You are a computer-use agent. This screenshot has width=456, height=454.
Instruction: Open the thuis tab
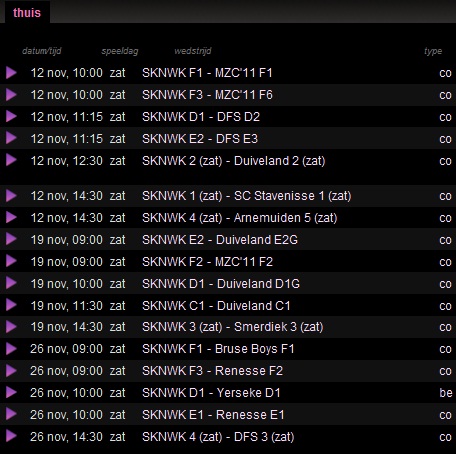(27, 13)
